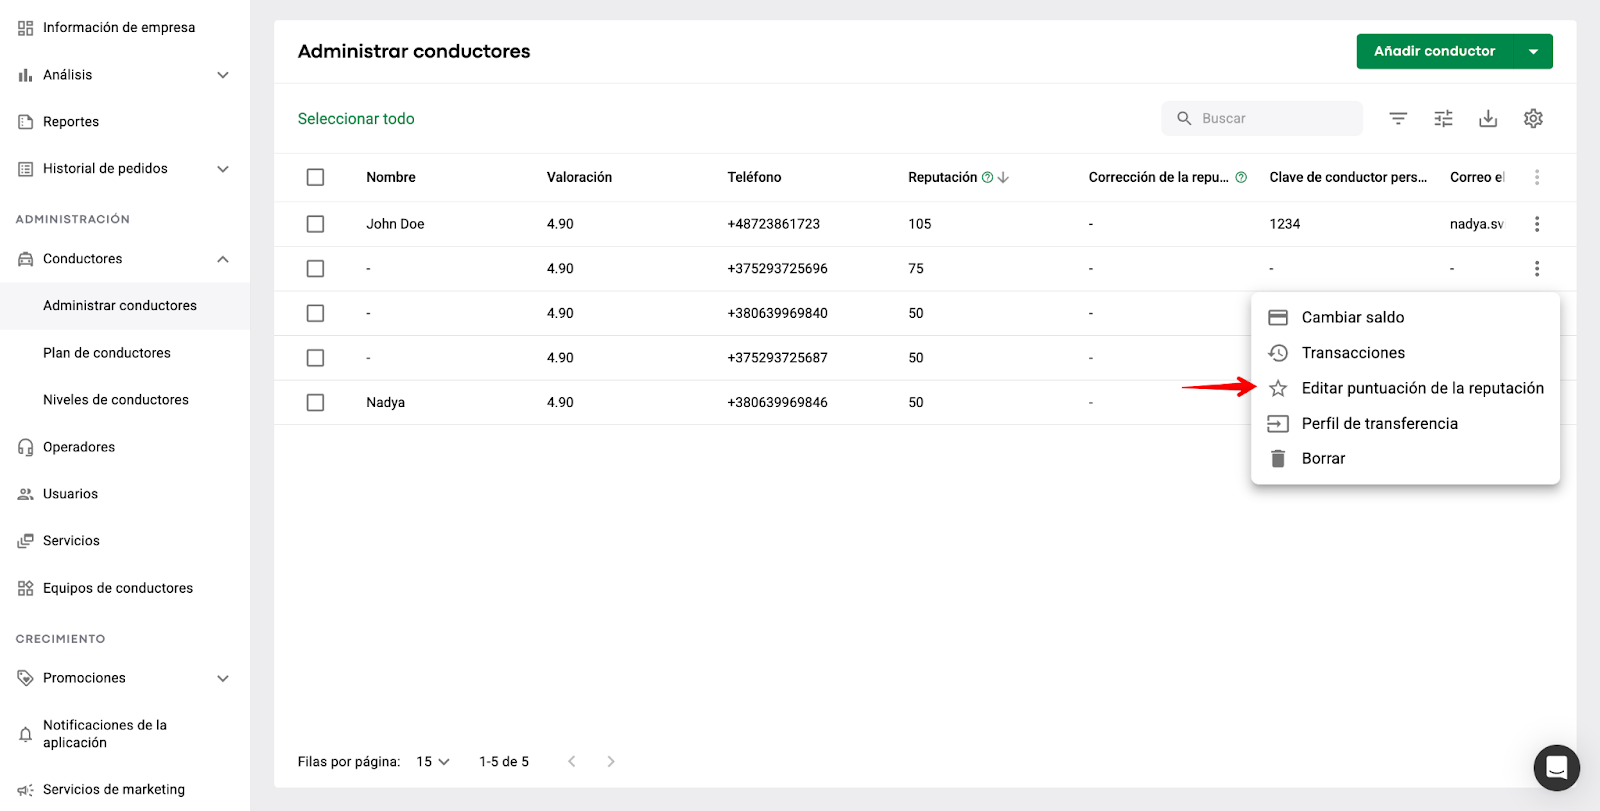Click the Nadya name cell
The image size is (1600, 811).
385,402
